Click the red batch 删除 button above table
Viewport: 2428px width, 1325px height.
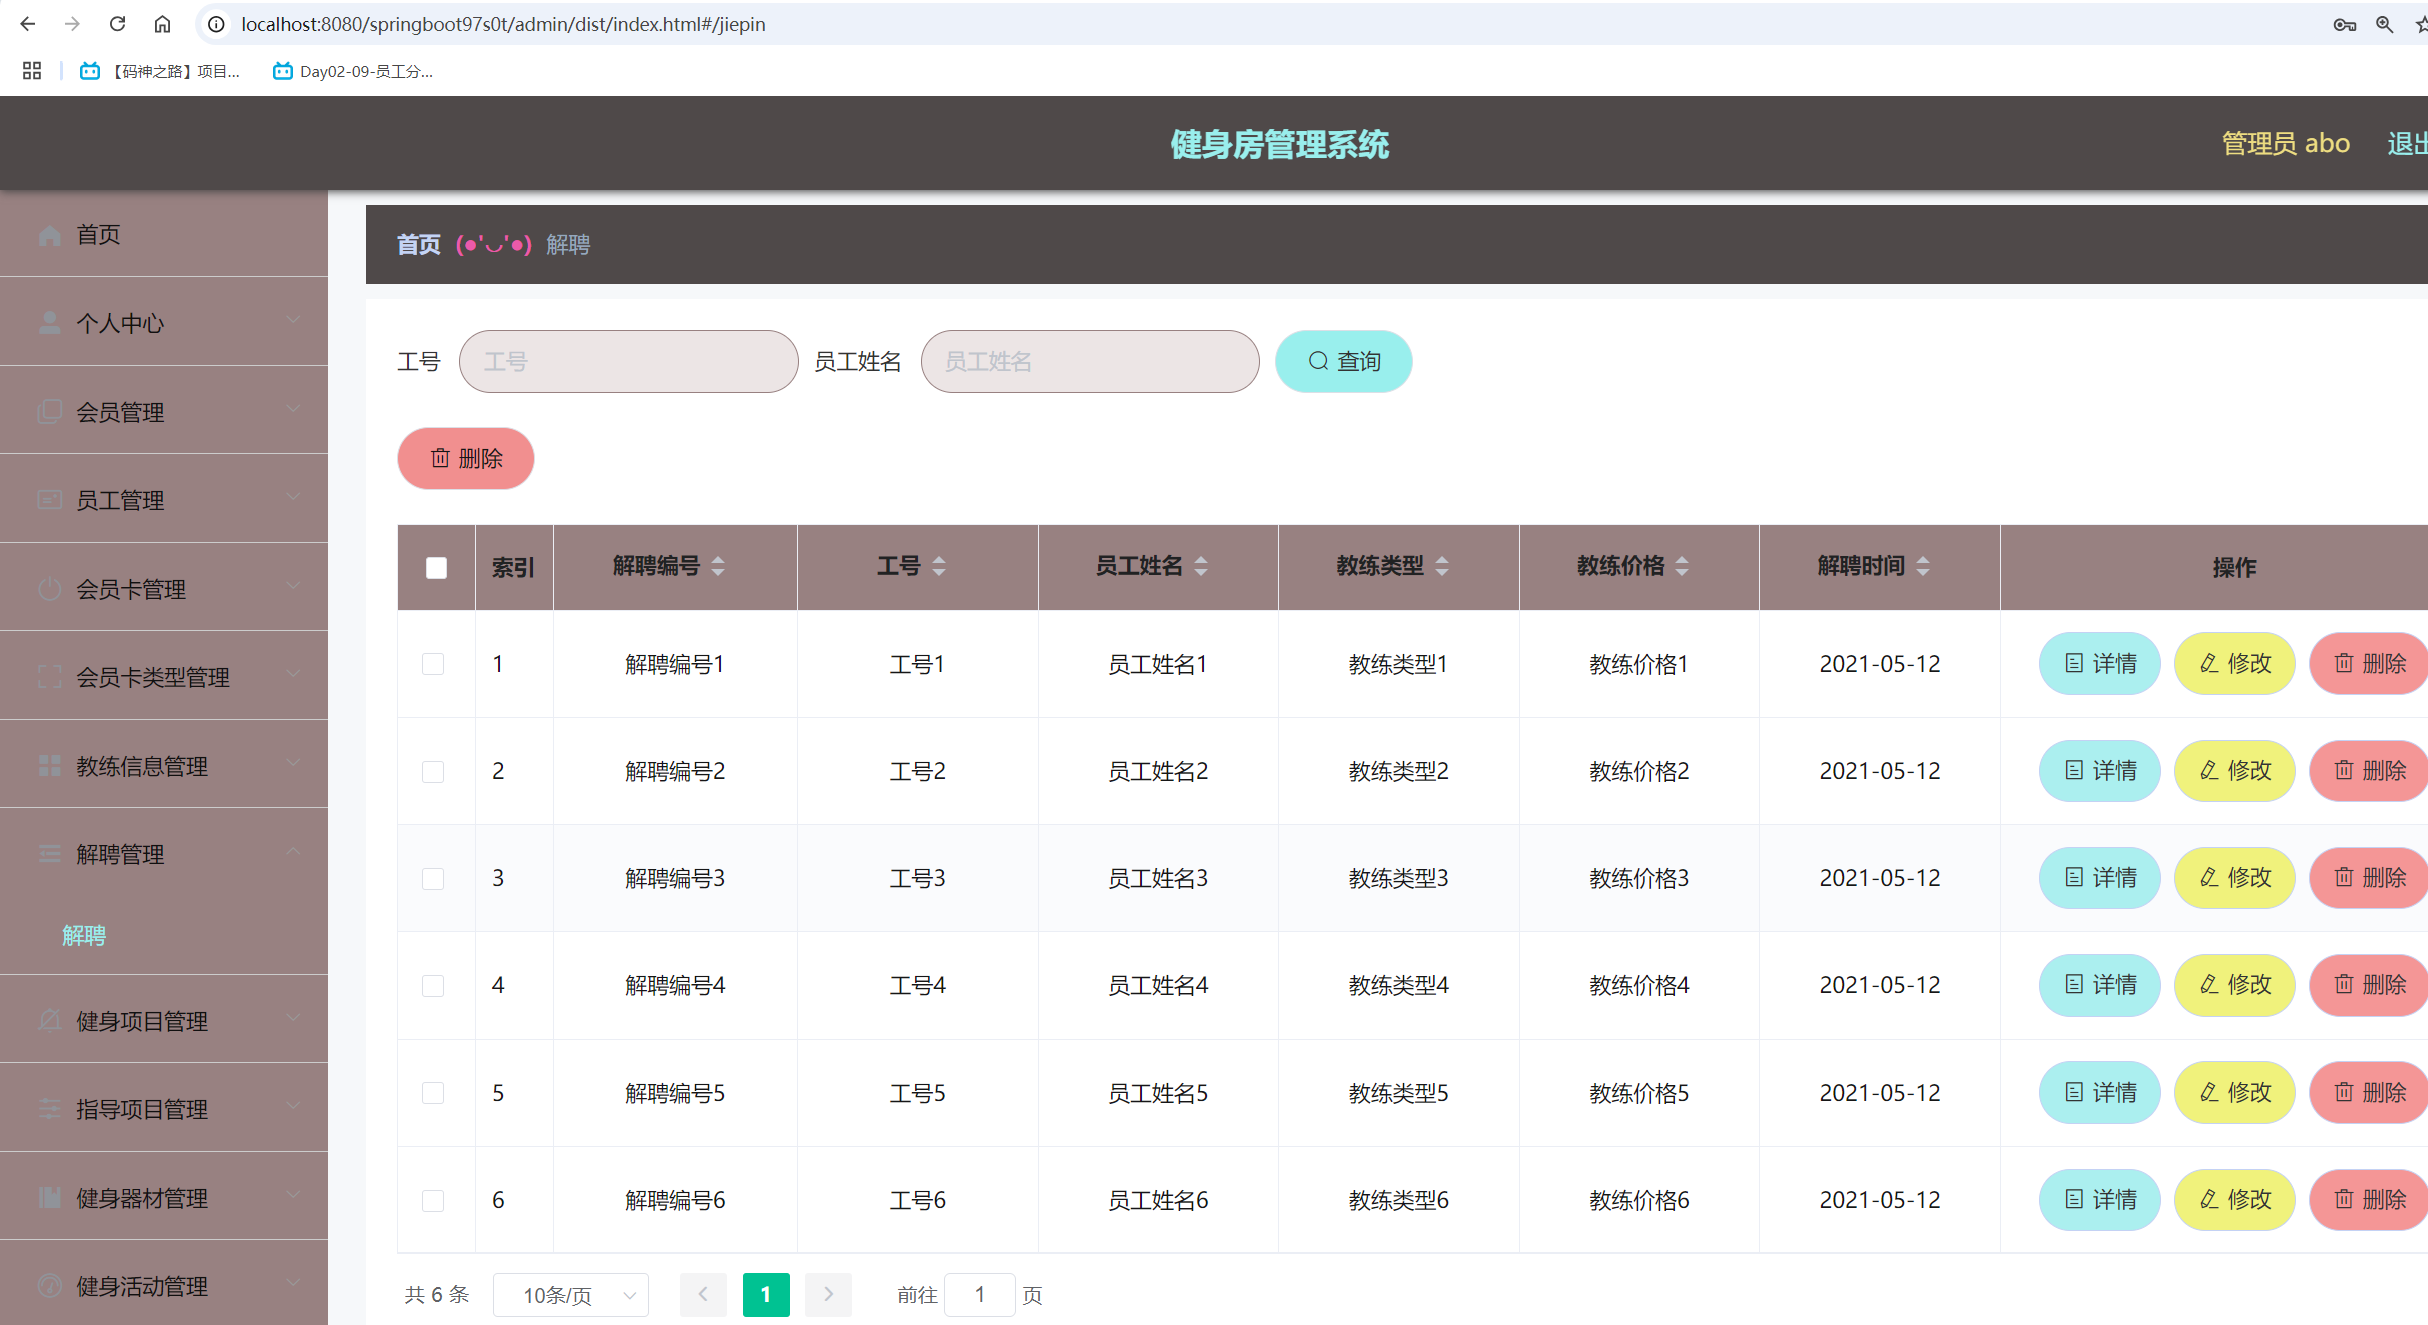[x=465, y=458]
